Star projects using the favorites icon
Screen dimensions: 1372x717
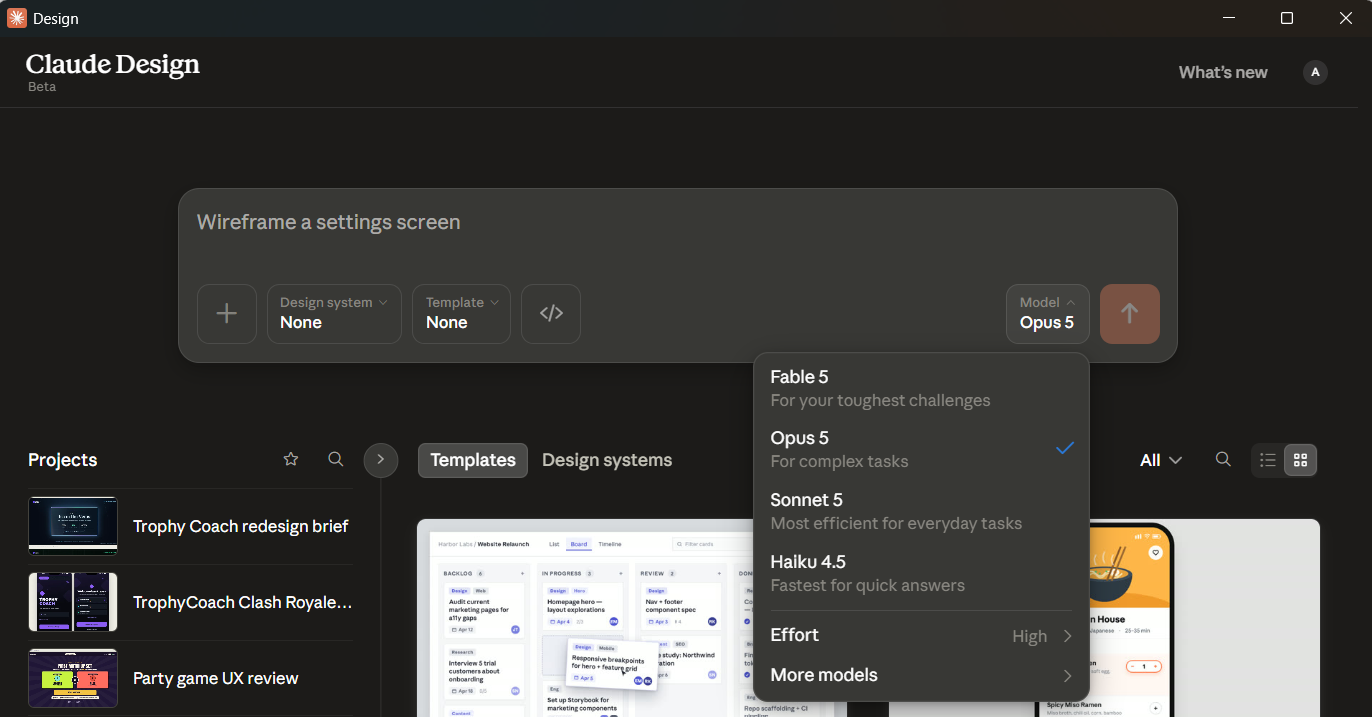[x=291, y=459]
